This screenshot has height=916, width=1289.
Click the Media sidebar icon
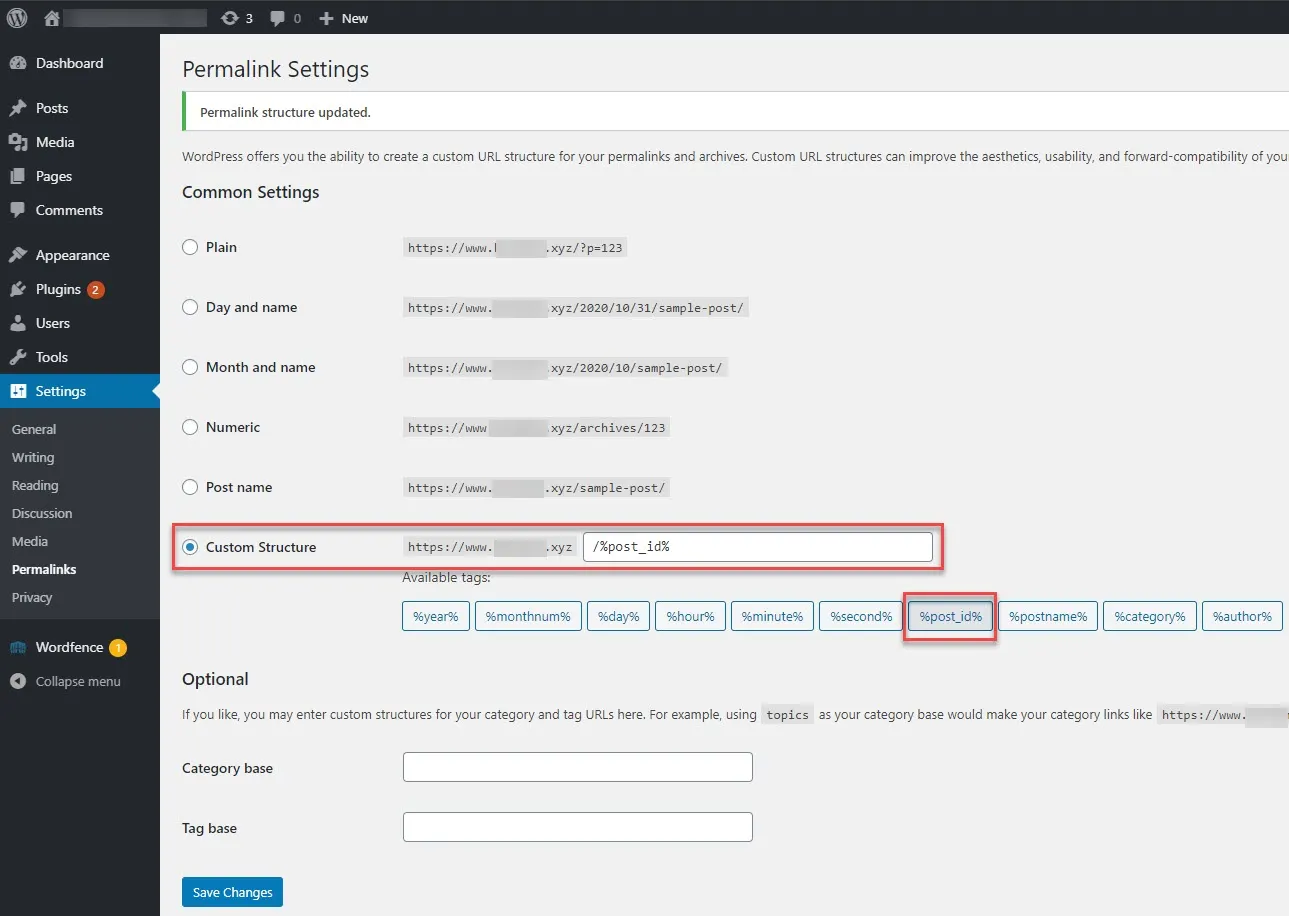(18, 142)
